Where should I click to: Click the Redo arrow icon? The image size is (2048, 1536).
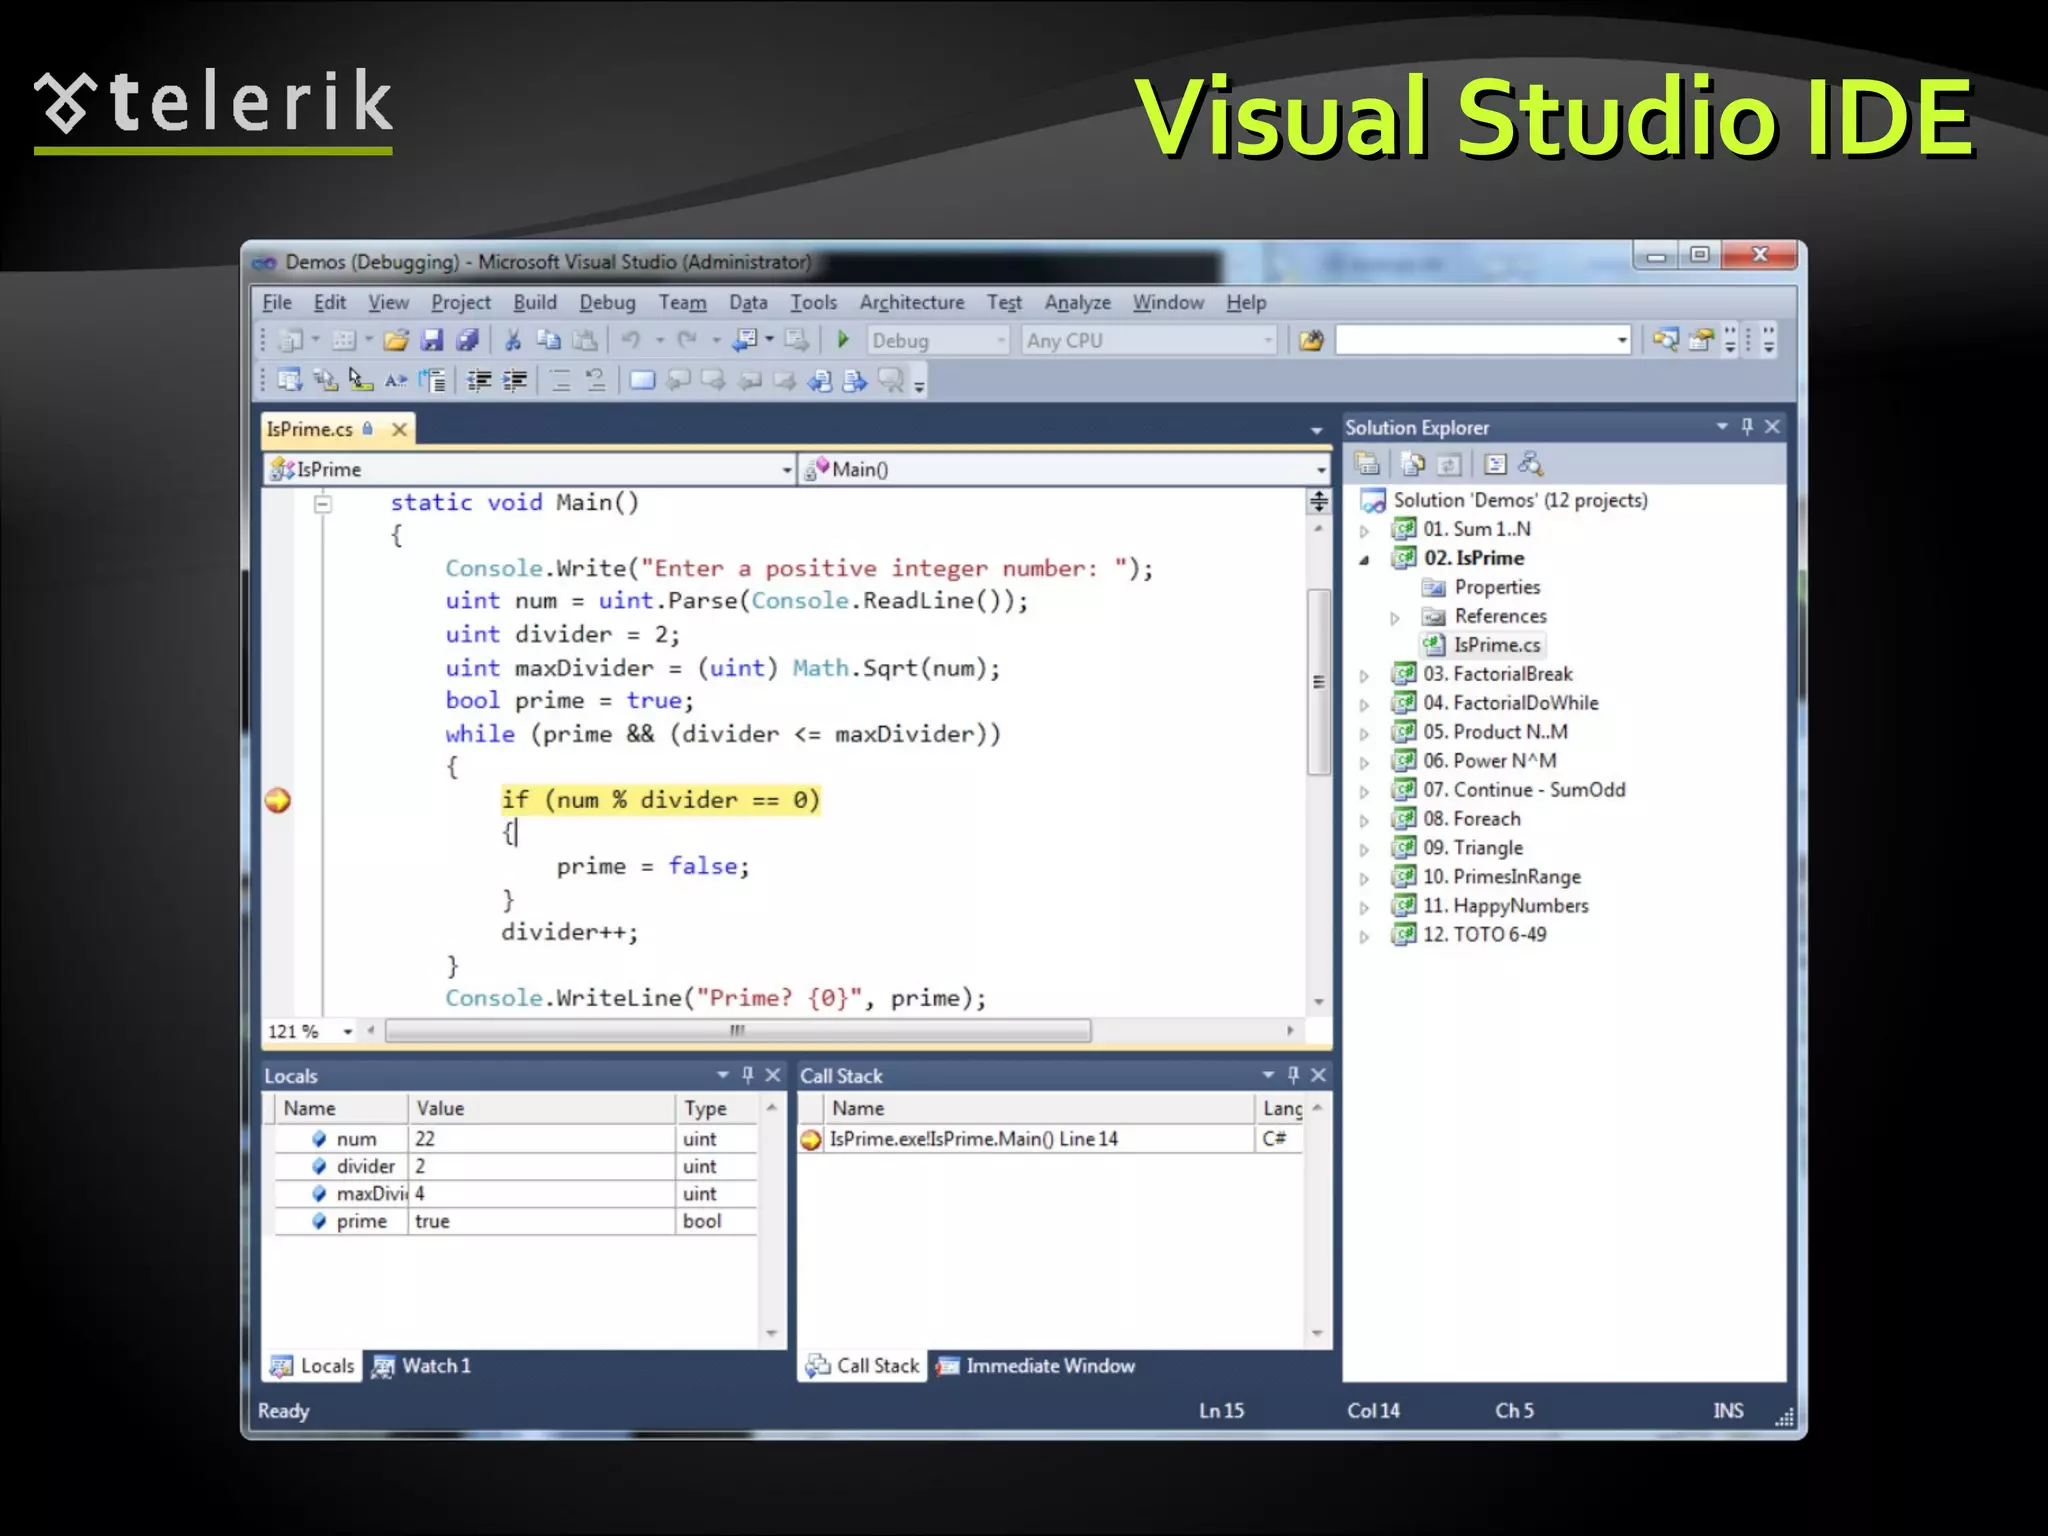click(x=687, y=341)
